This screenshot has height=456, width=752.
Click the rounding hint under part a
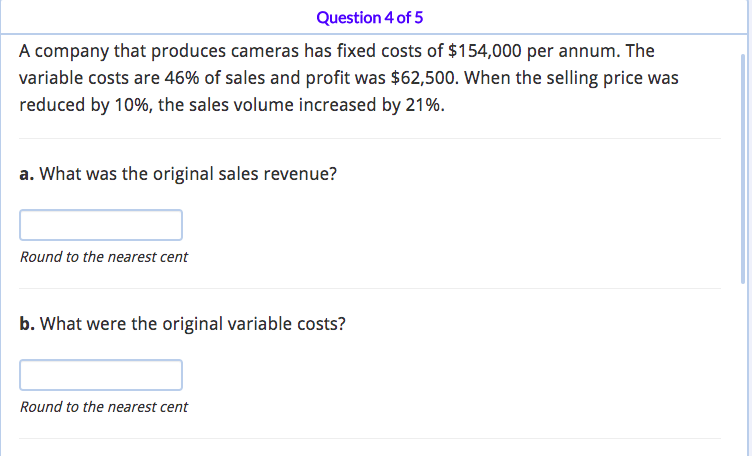[x=104, y=257]
